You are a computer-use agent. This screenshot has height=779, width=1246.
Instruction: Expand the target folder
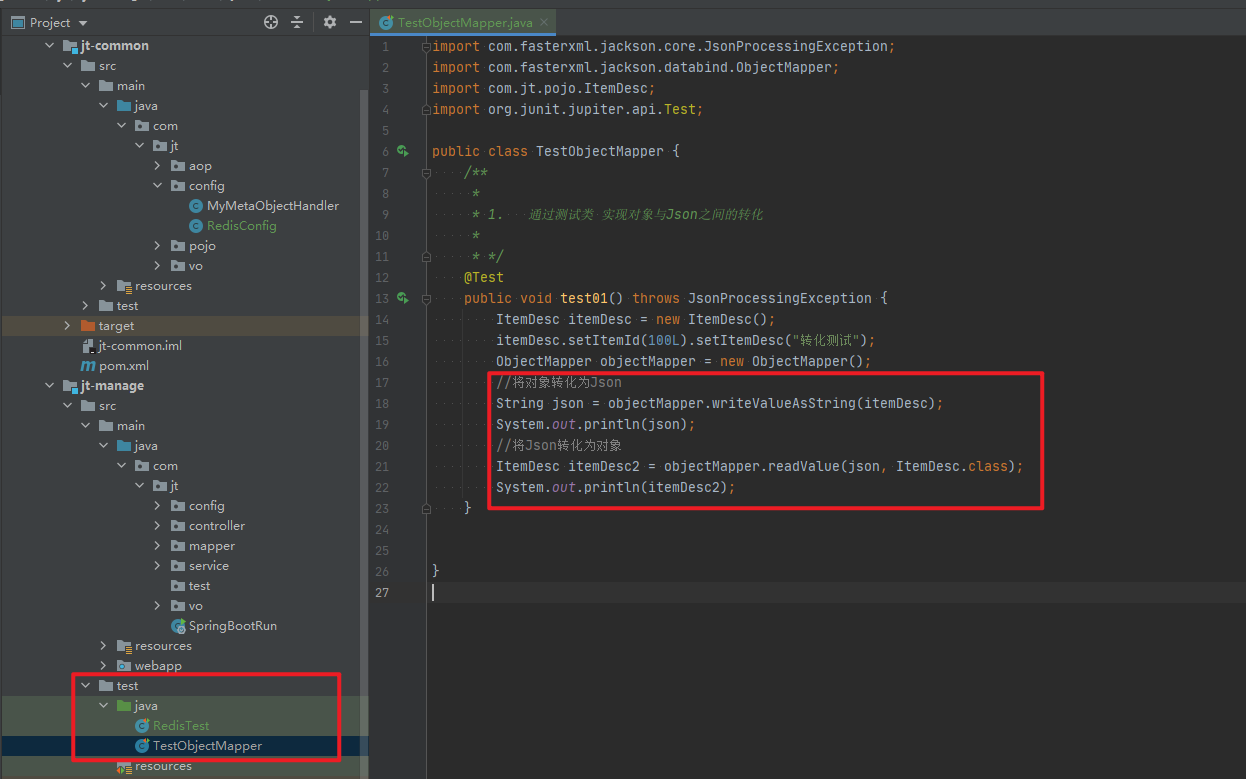pos(67,326)
